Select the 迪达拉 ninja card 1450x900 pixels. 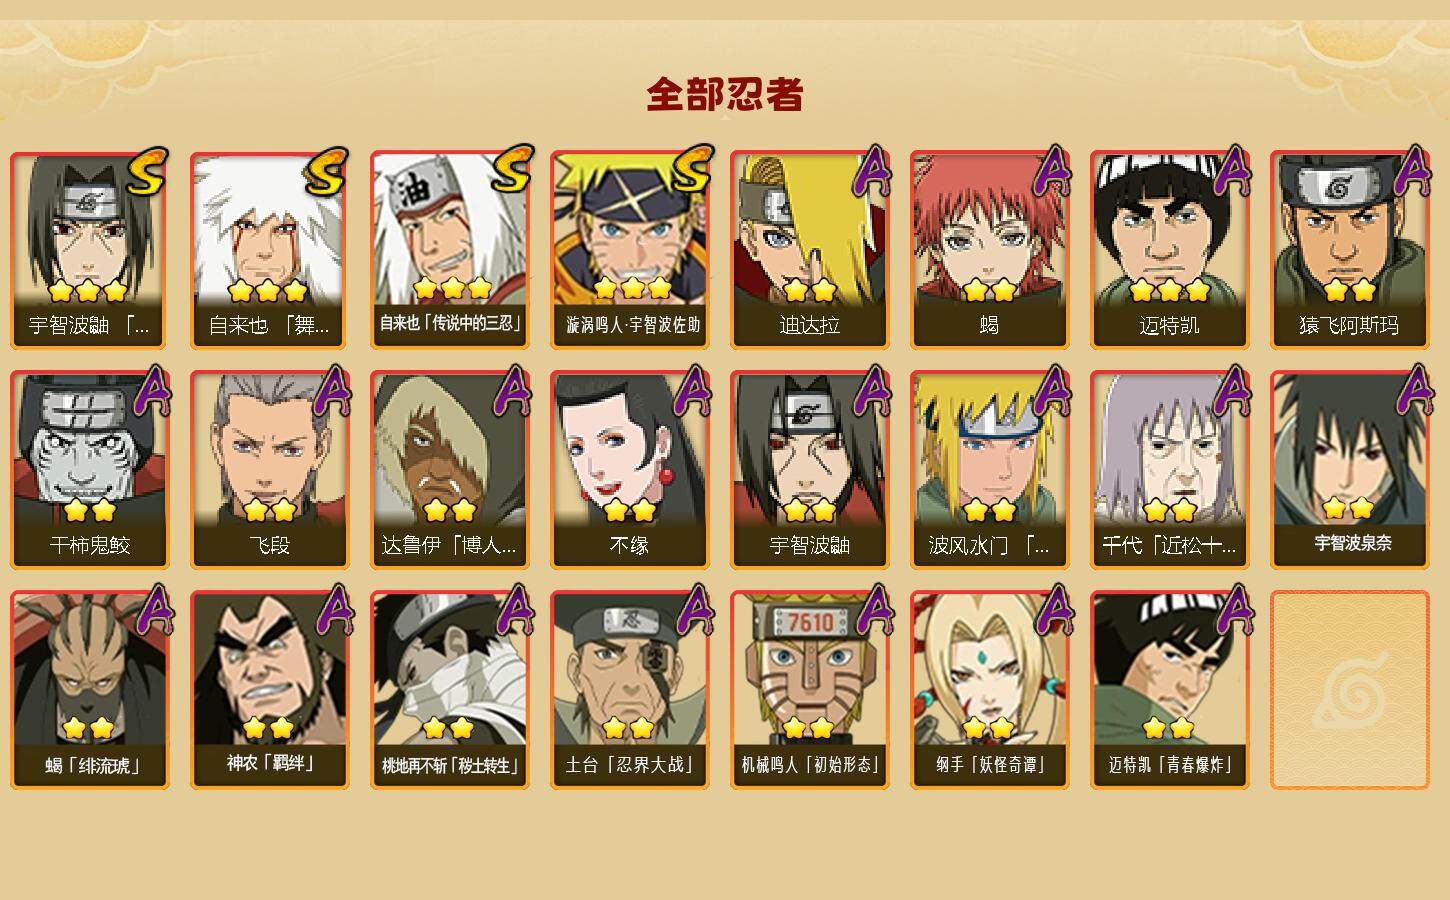click(x=810, y=250)
